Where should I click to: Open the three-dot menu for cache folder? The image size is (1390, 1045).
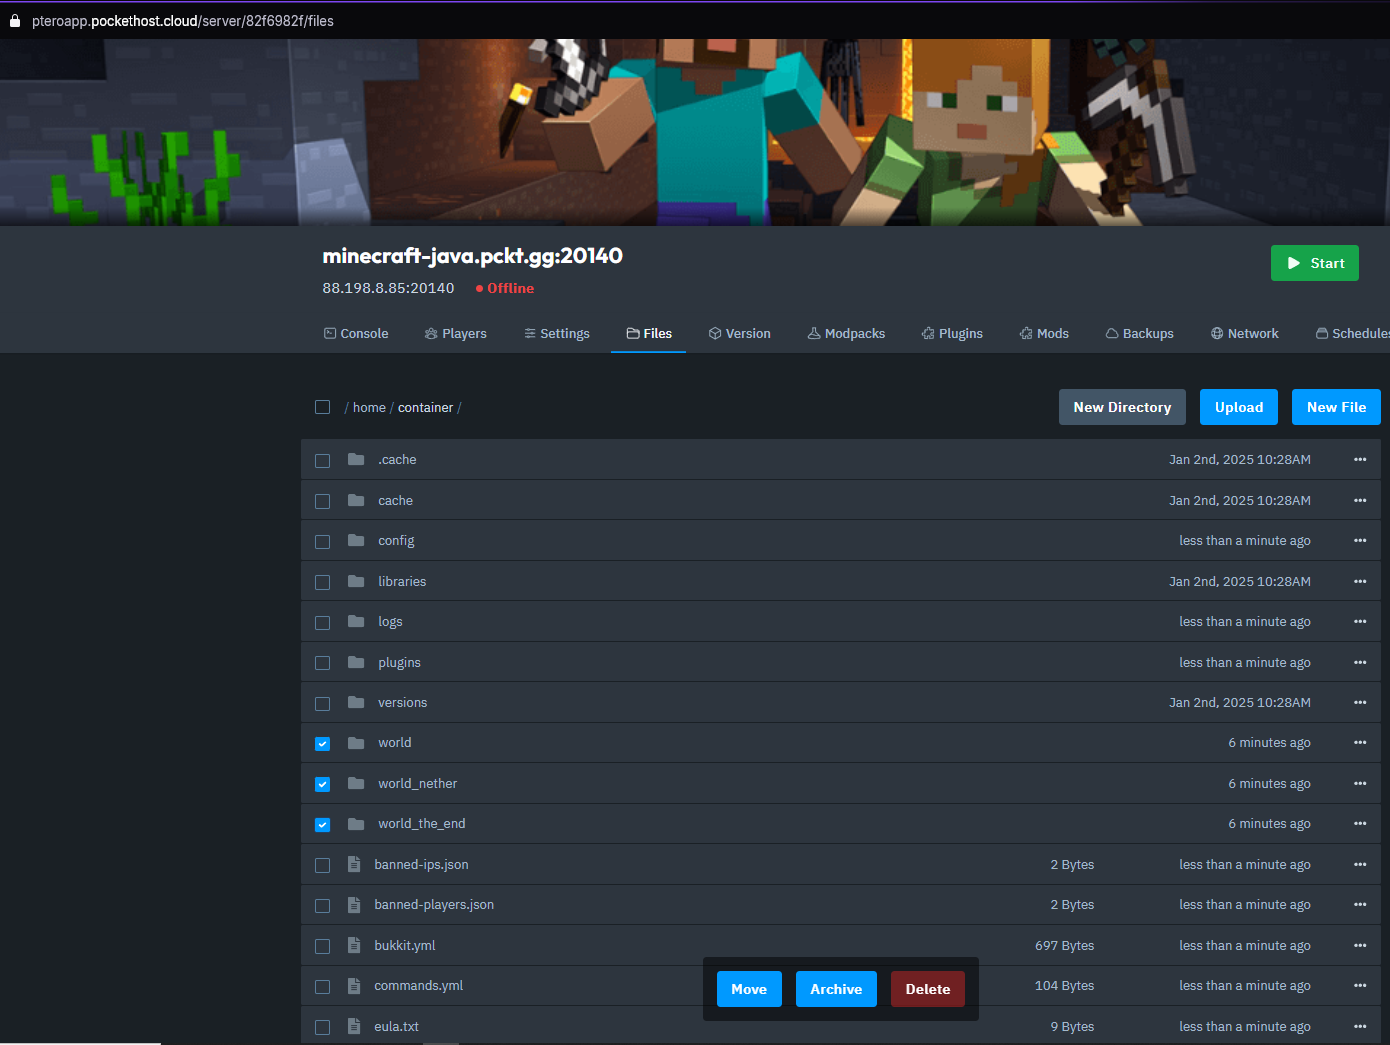point(1360,500)
